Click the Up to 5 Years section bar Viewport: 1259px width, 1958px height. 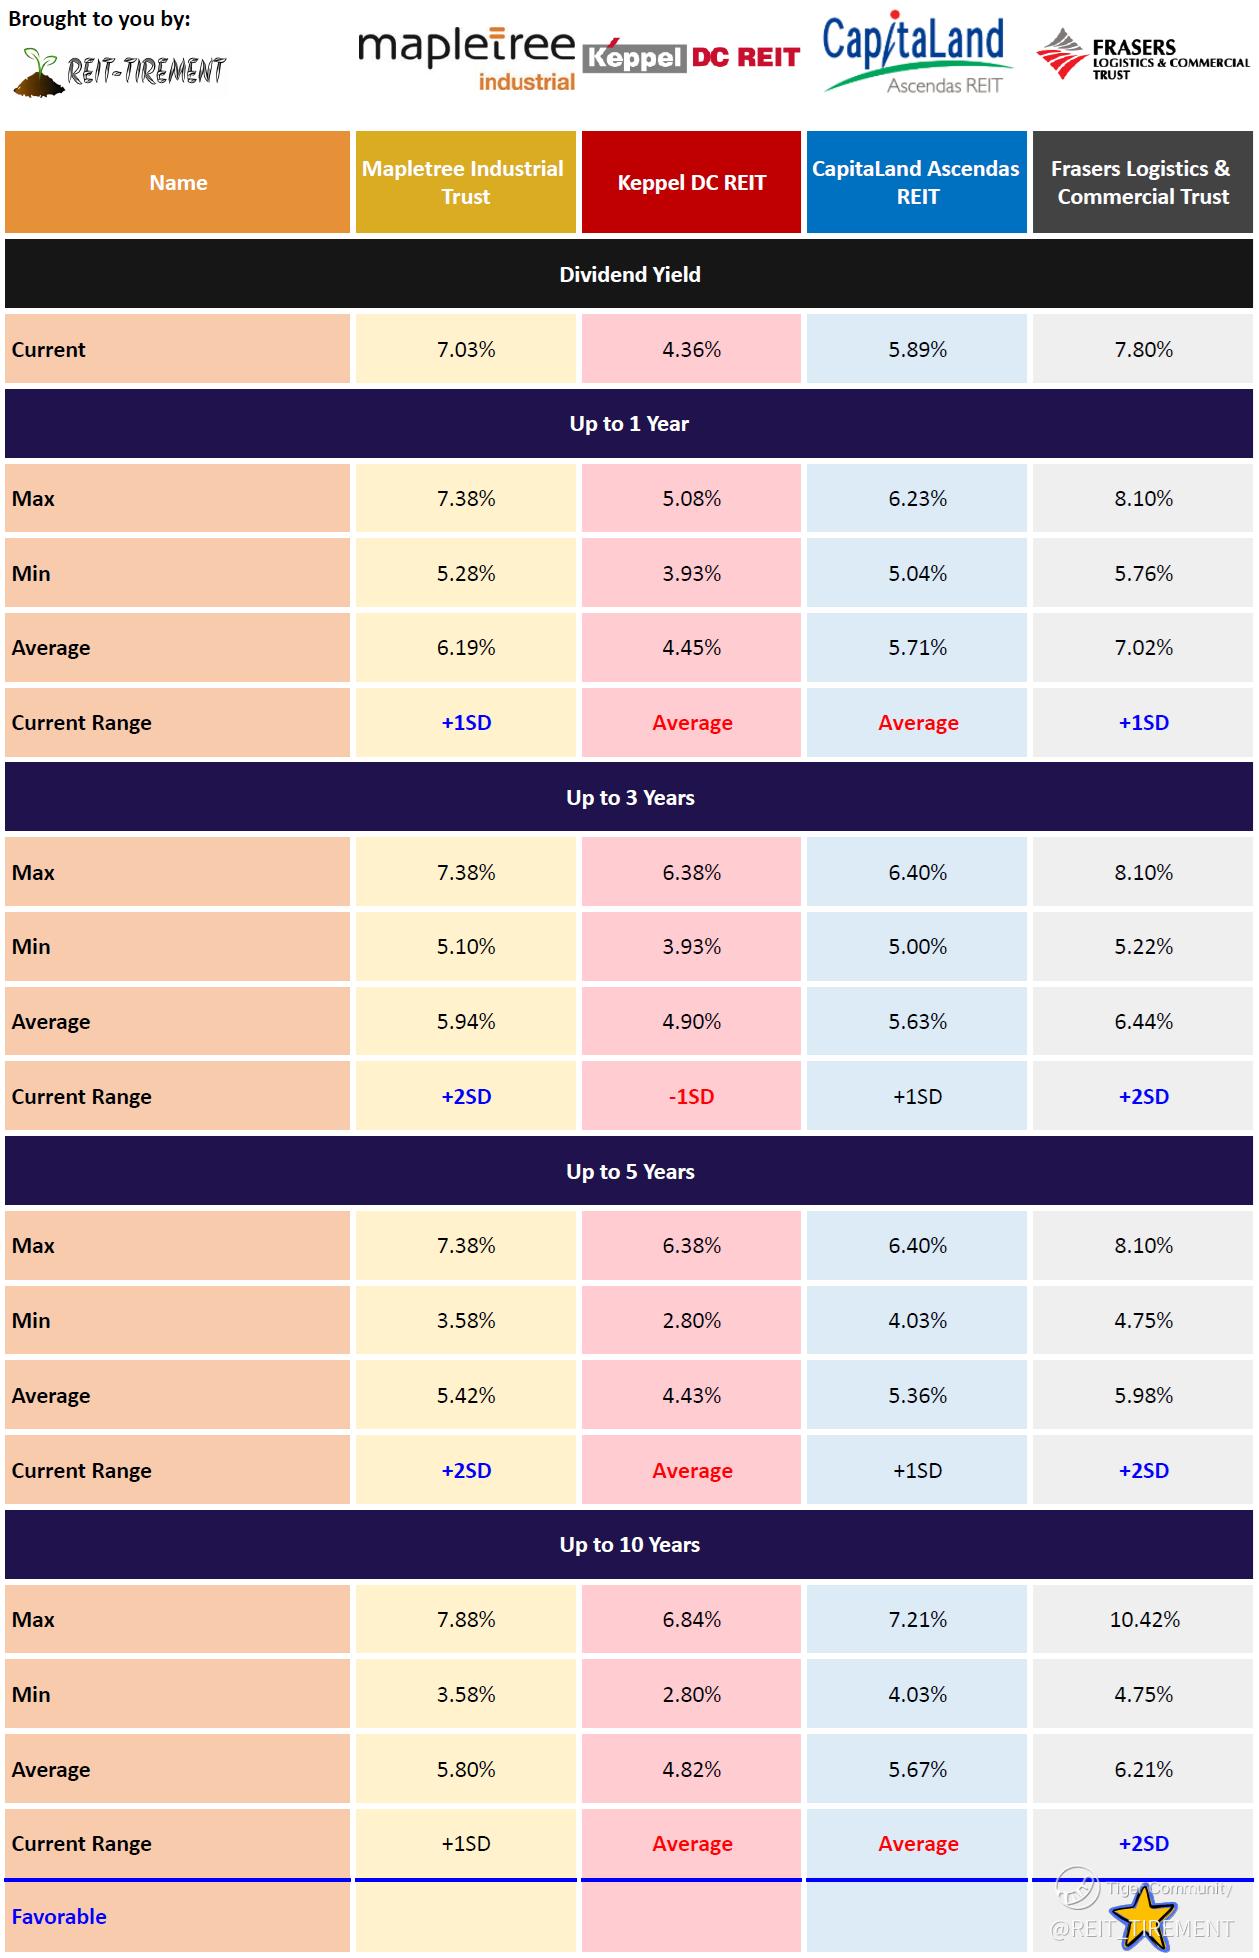pos(629,1171)
